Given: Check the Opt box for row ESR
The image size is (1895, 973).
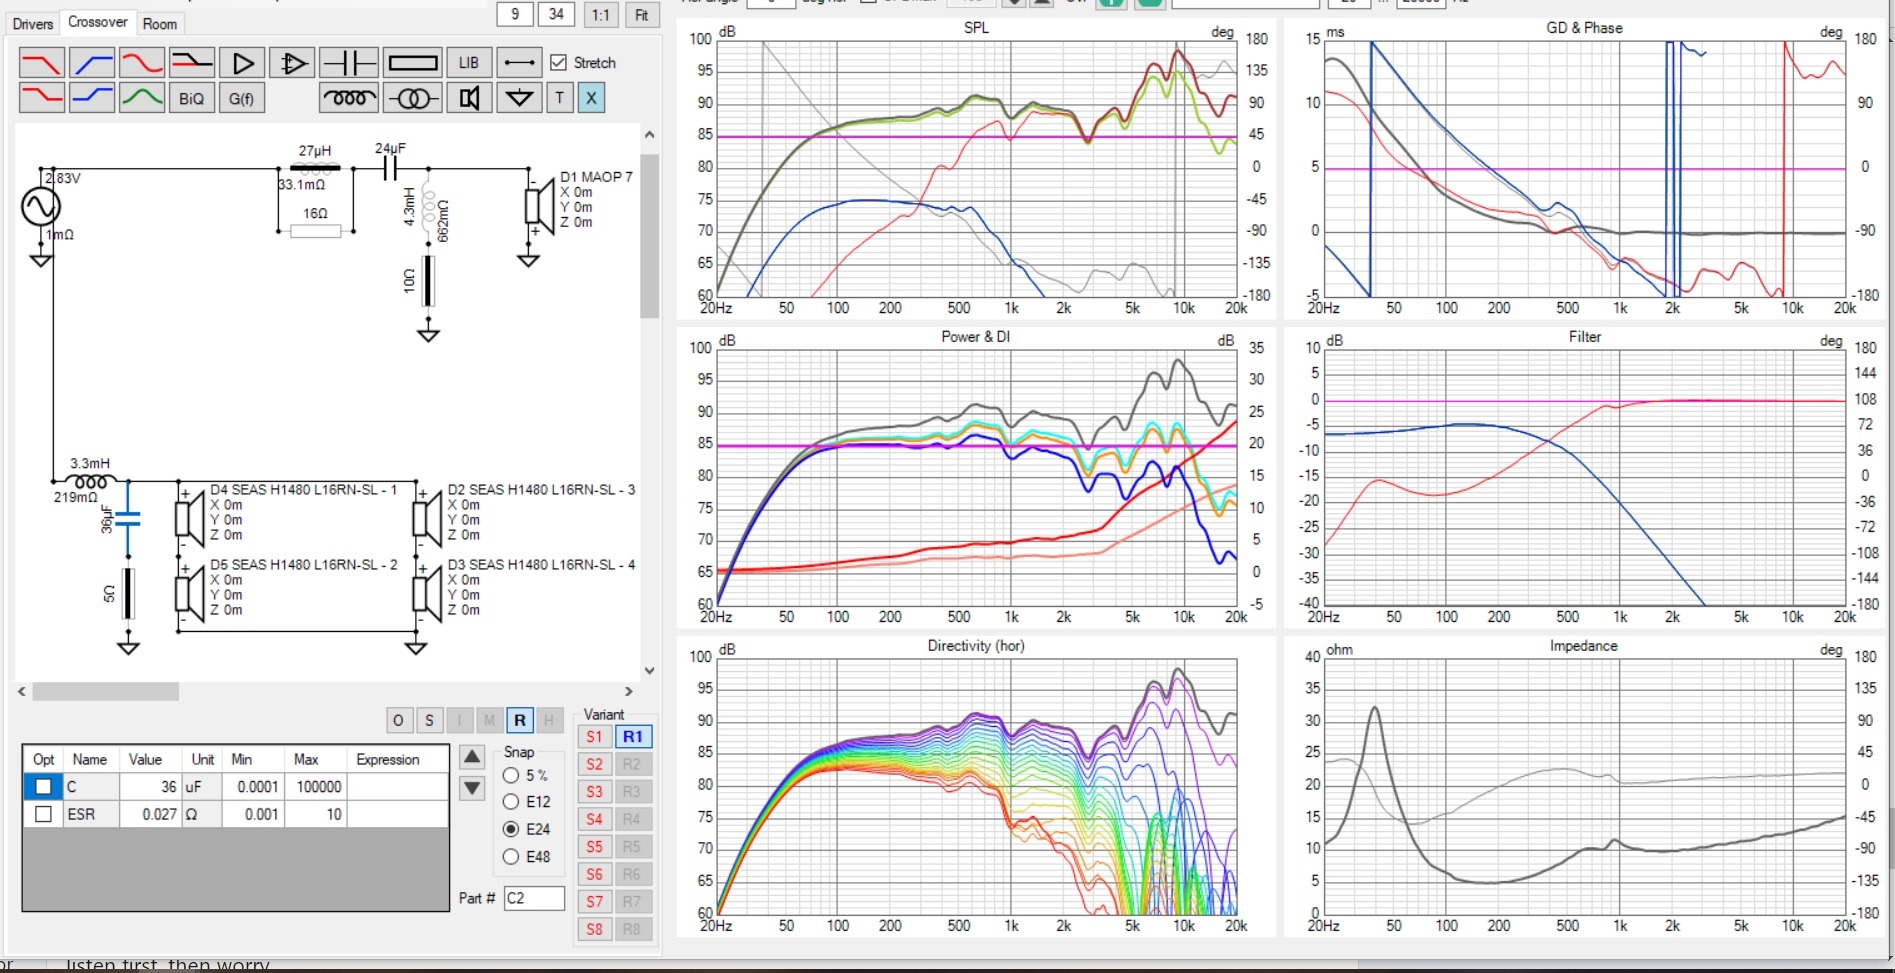Looking at the screenshot, I should [x=43, y=814].
